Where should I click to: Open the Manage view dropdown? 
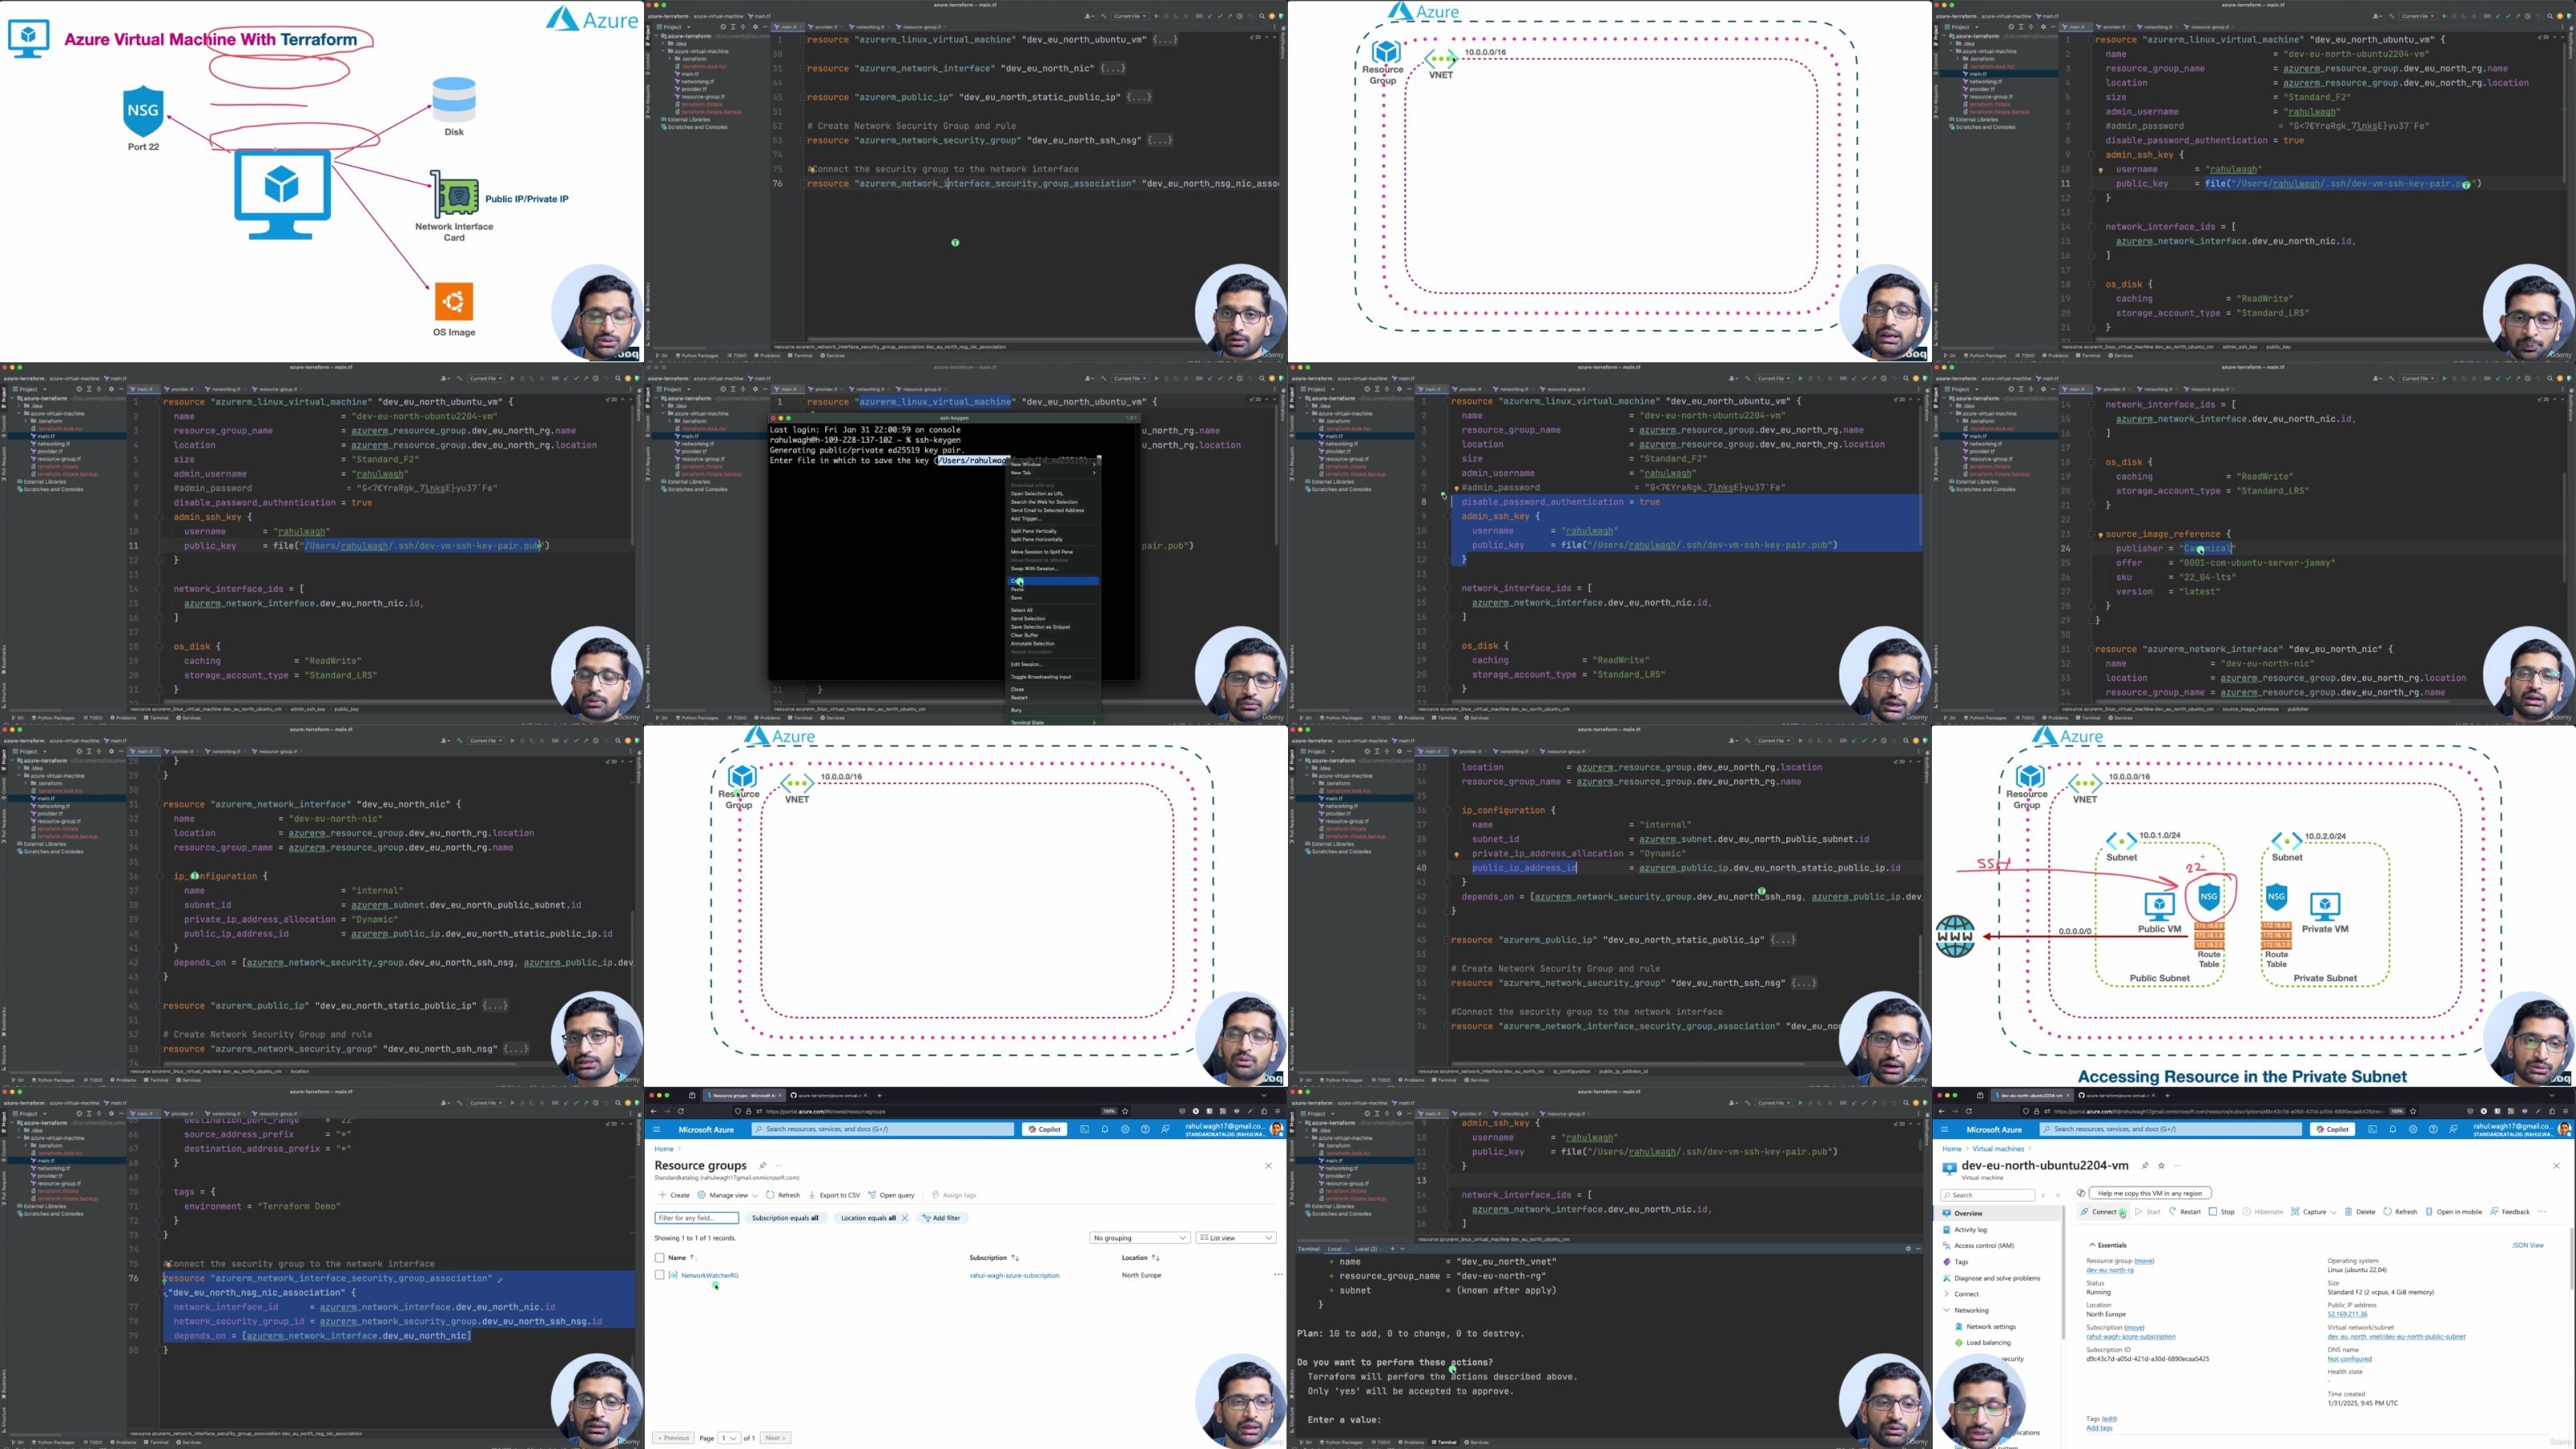coord(727,1195)
